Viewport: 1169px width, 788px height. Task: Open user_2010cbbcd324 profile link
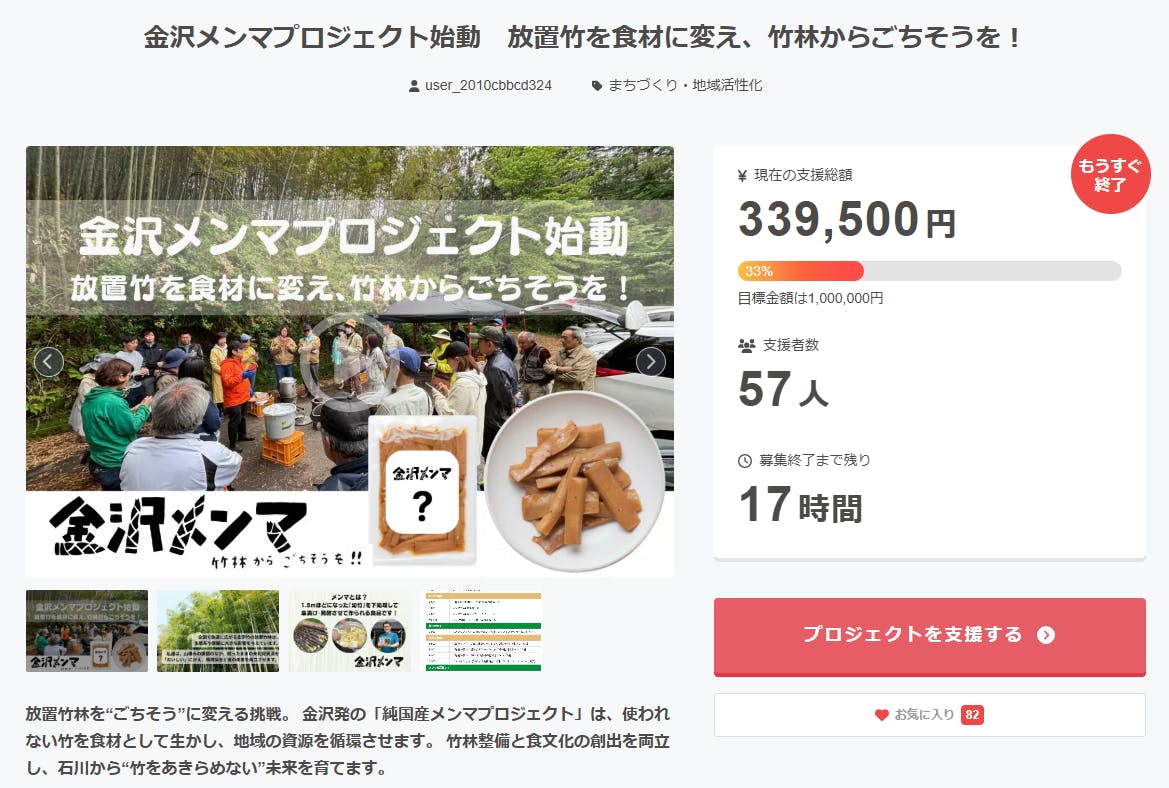(x=488, y=86)
